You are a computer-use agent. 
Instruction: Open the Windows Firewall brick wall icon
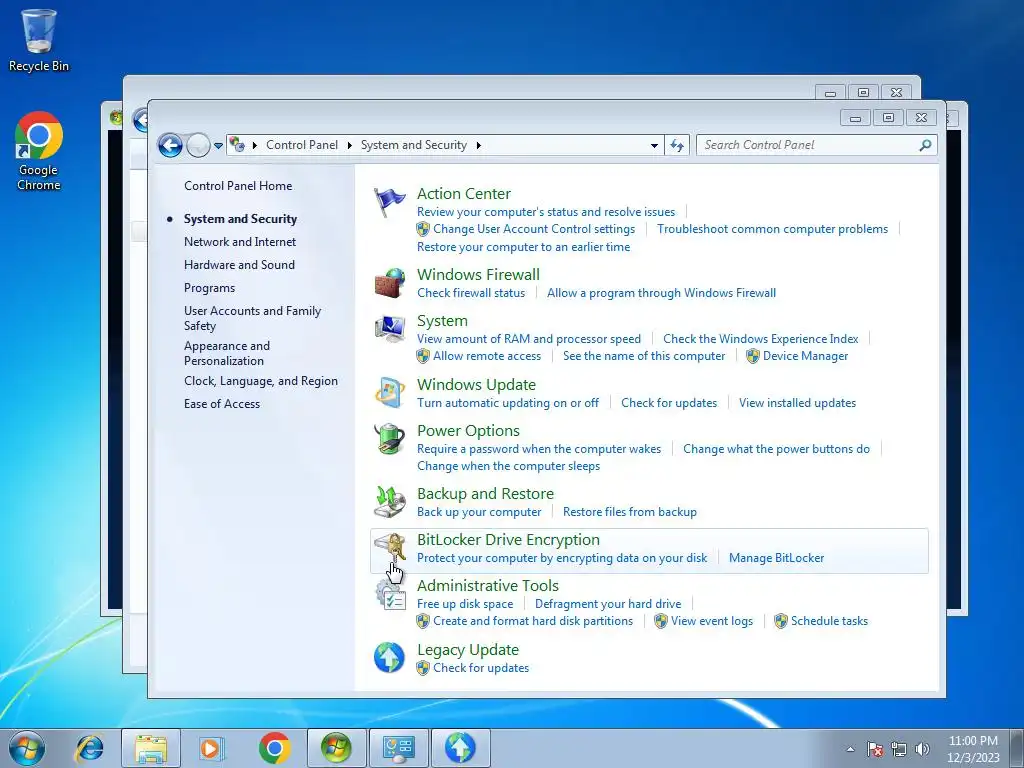(x=390, y=283)
